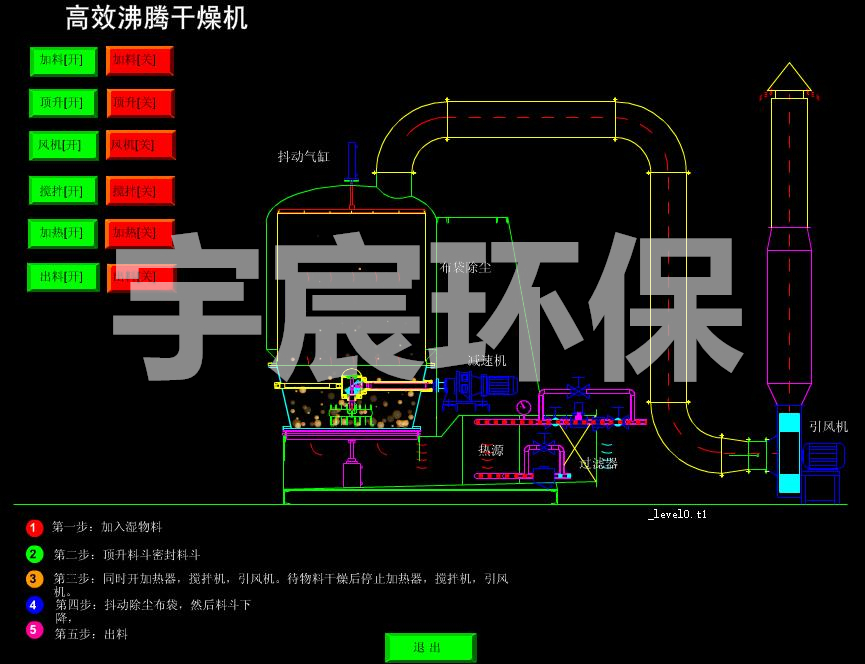Switch off heating using 加热[关]
Image resolution: width=865 pixels, height=664 pixels.
tap(140, 234)
